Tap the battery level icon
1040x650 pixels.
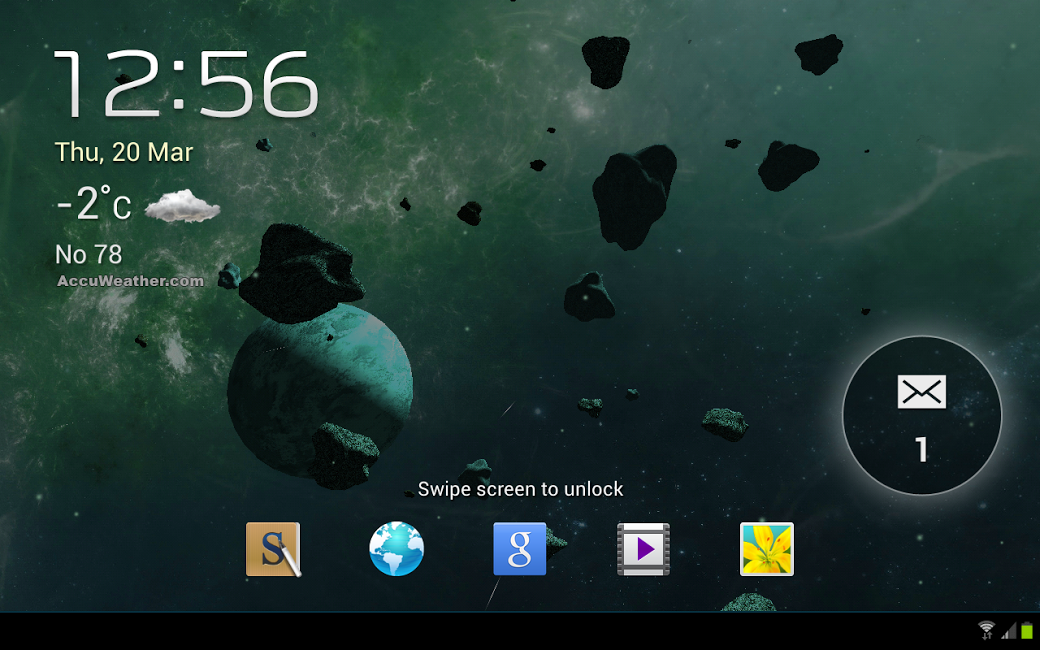tap(1027, 630)
